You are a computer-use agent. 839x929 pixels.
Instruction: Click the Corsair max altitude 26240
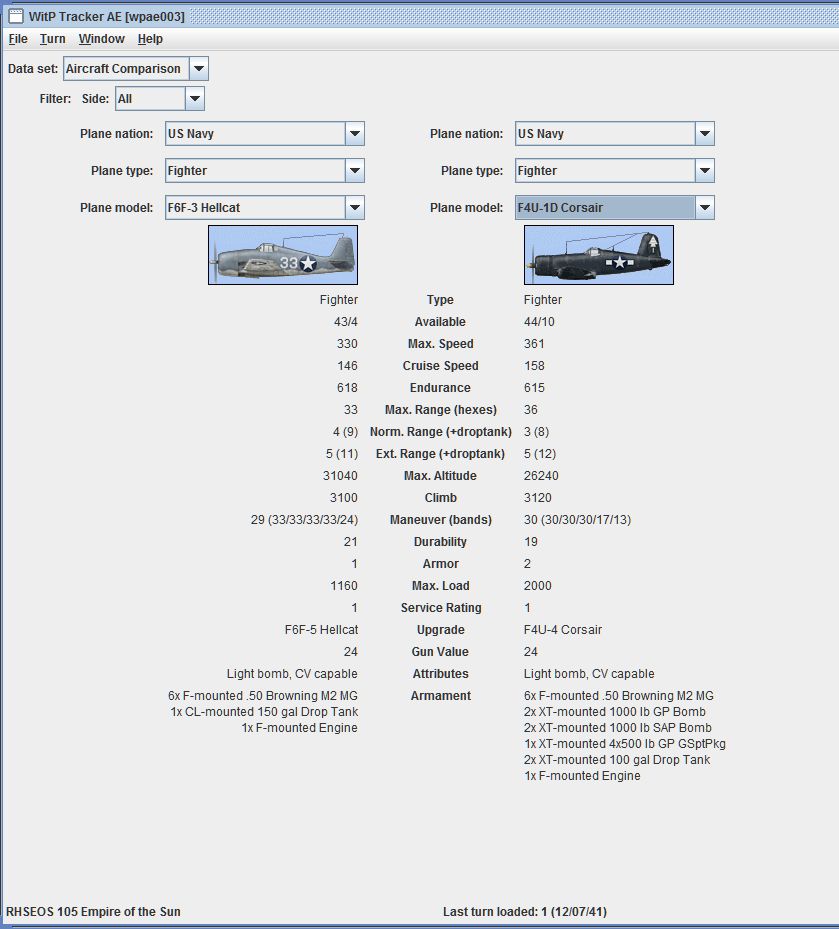[x=542, y=476]
